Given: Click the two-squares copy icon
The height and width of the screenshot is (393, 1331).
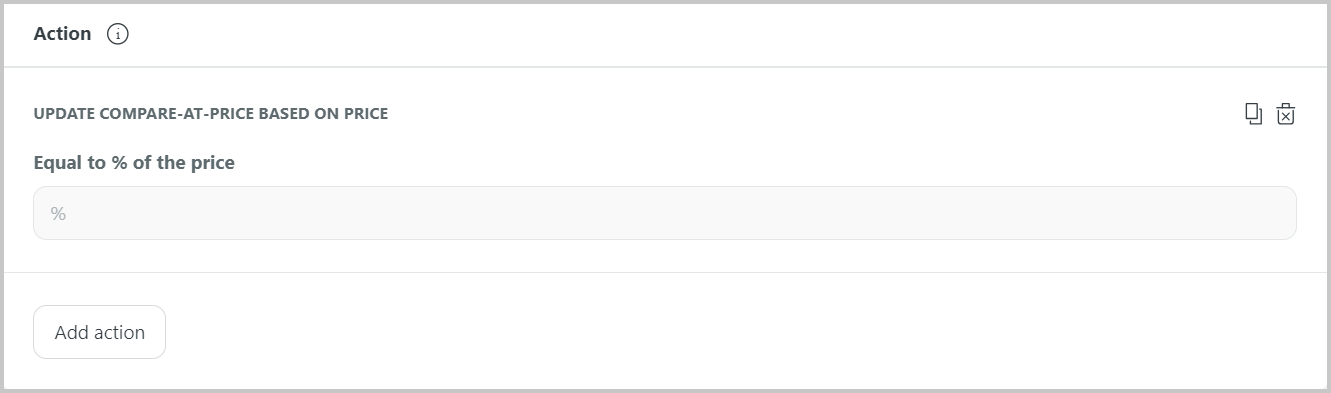Looking at the screenshot, I should pyautogui.click(x=1253, y=114).
